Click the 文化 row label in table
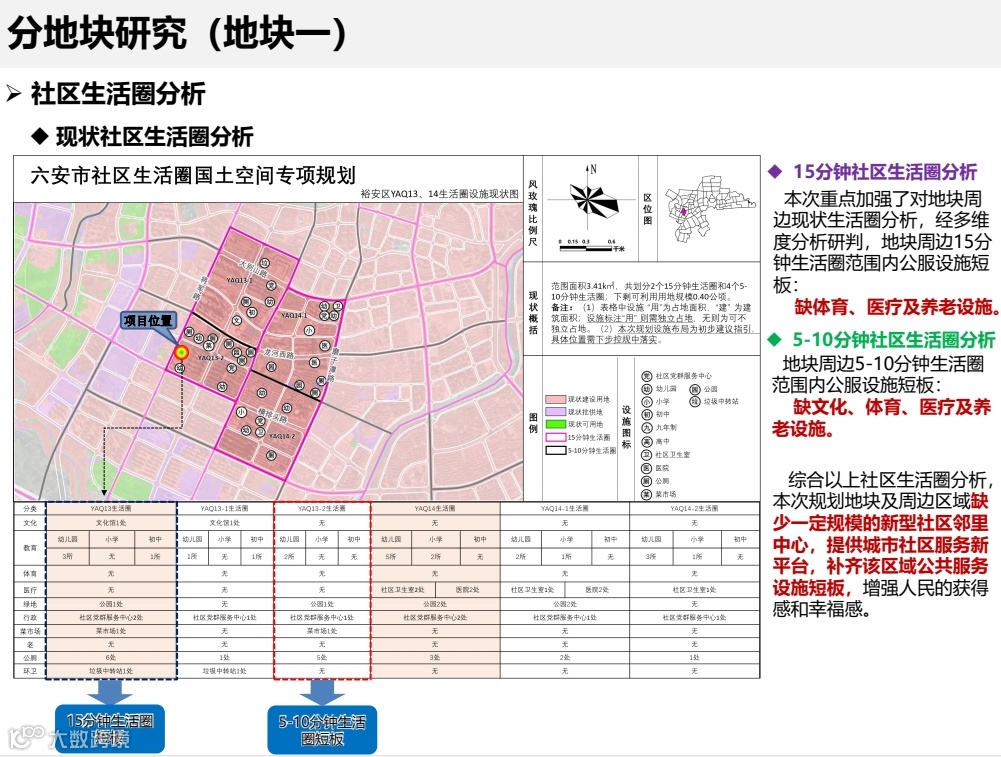The width and height of the screenshot is (1001, 757). click(x=30, y=523)
